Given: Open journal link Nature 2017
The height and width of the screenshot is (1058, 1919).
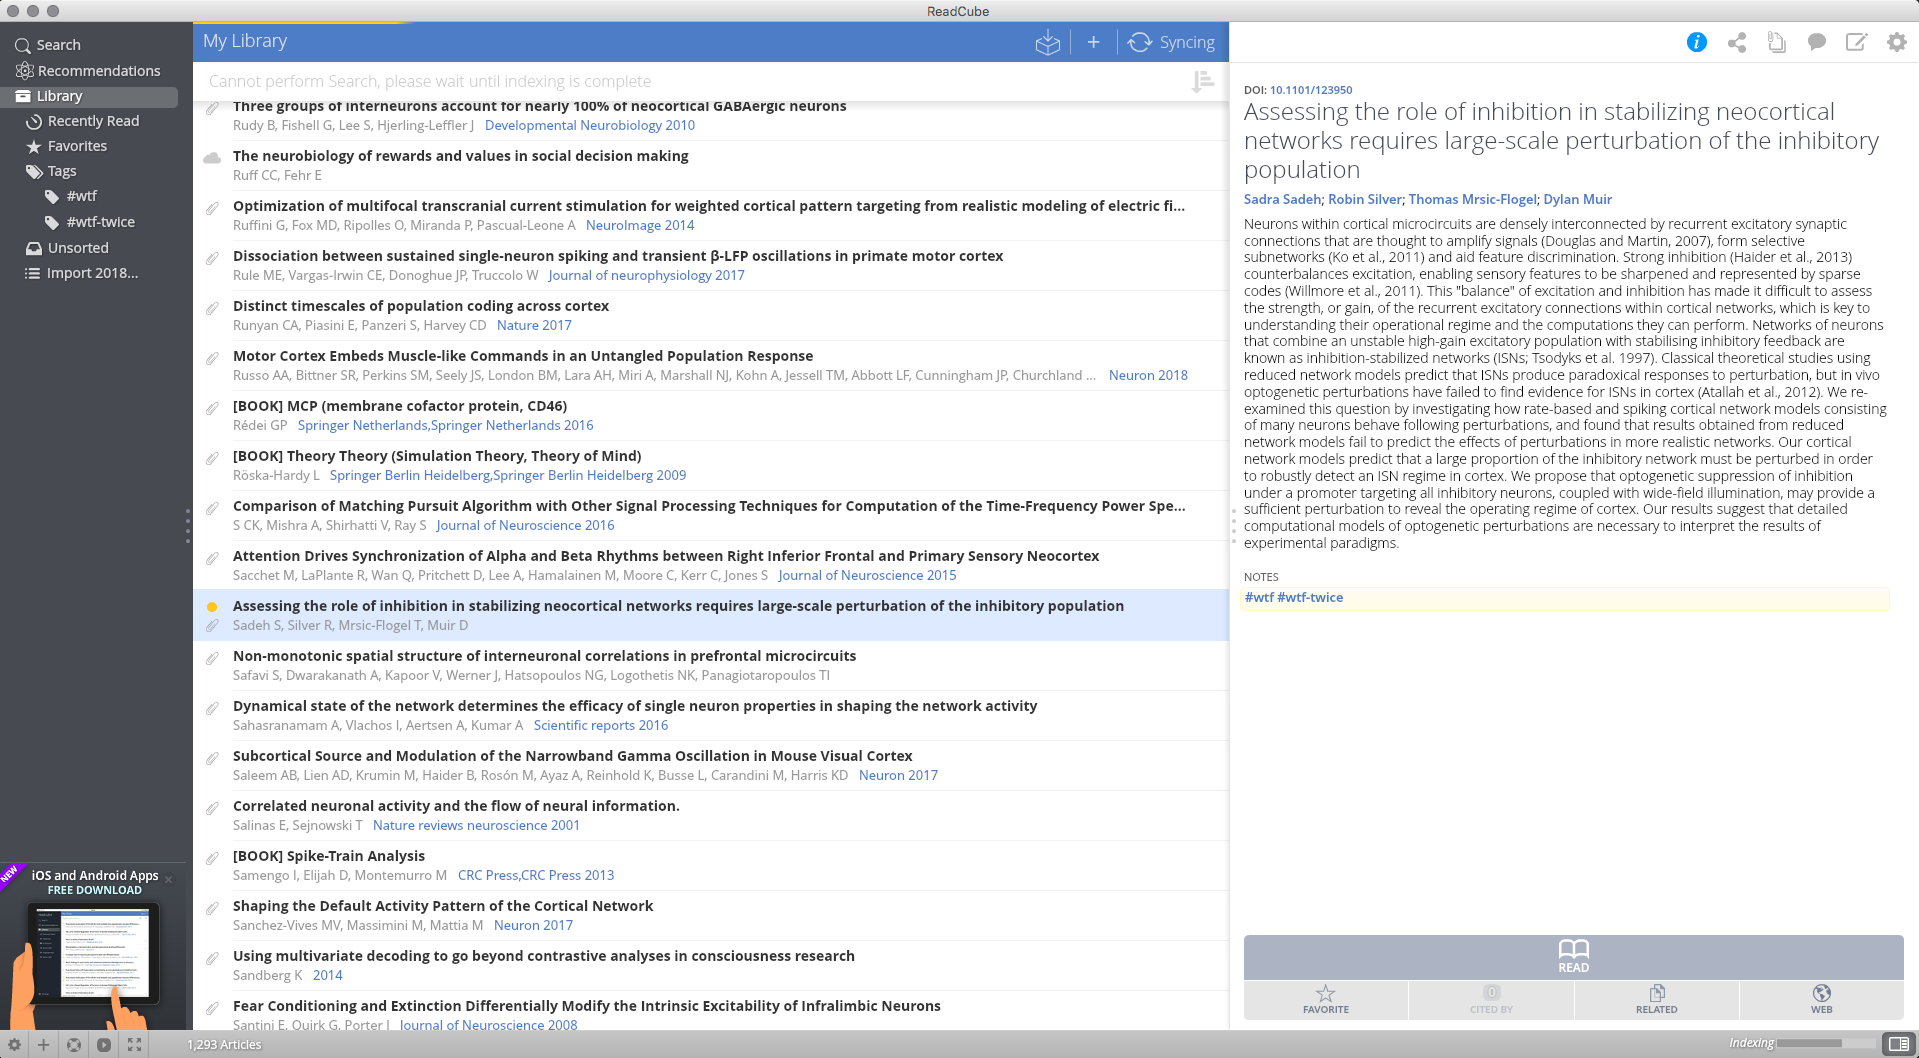Looking at the screenshot, I should [x=534, y=325].
